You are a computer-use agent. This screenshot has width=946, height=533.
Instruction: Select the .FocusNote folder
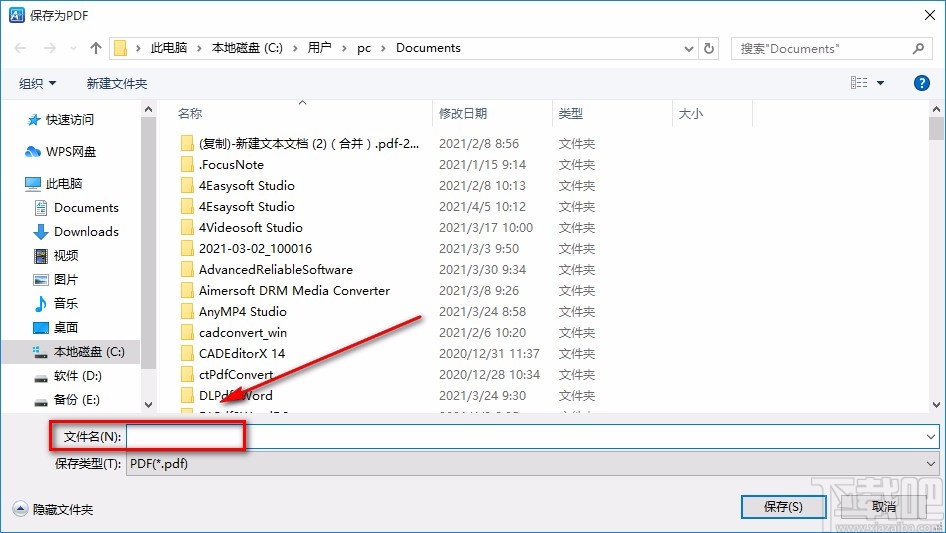(223, 165)
